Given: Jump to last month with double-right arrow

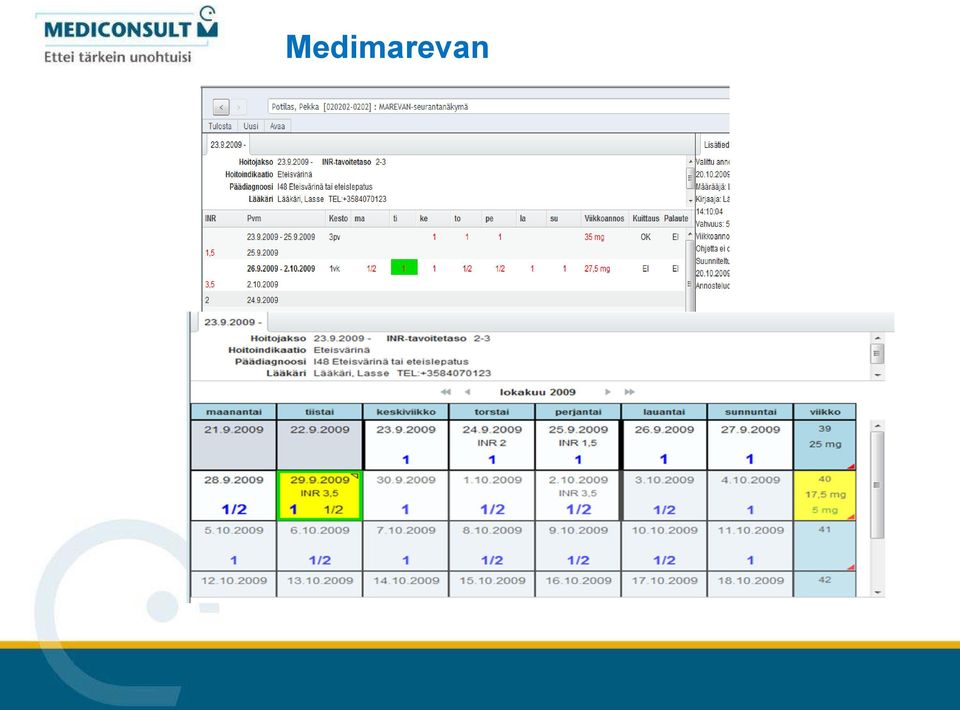Looking at the screenshot, I should [629, 392].
